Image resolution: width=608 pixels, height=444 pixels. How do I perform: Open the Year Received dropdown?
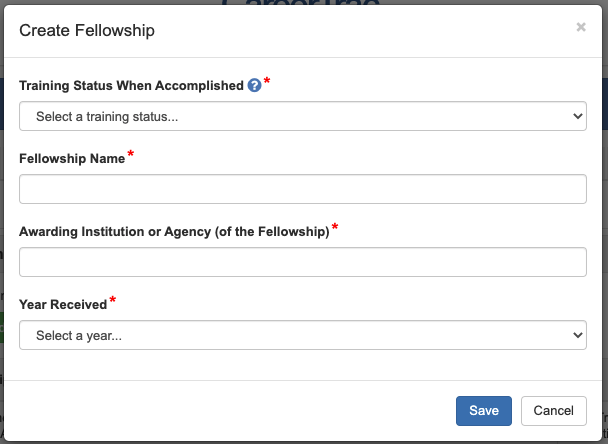(x=302, y=335)
